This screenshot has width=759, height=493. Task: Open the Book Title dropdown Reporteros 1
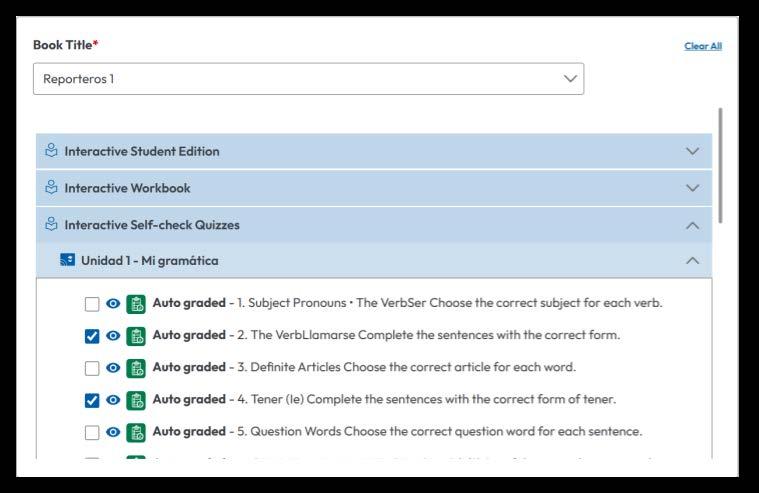pyautogui.click(x=308, y=79)
